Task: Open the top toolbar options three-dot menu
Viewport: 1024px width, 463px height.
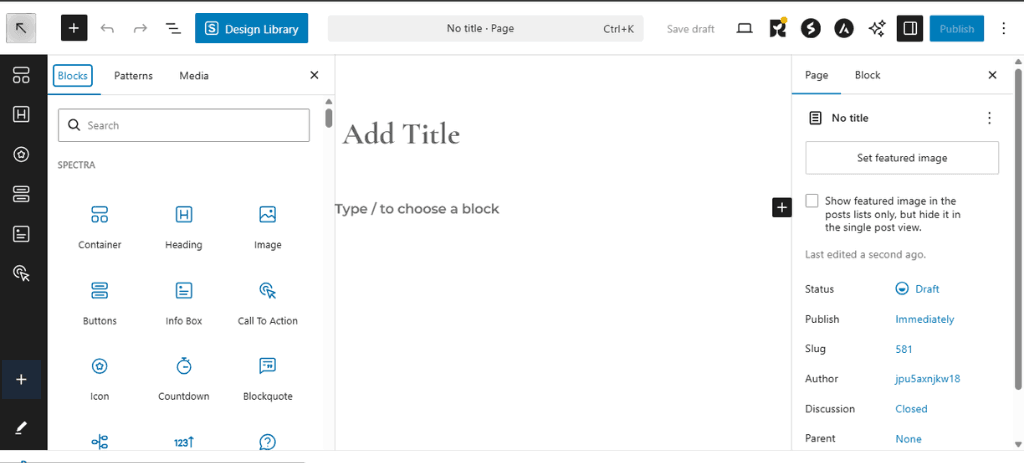Action: [1004, 28]
